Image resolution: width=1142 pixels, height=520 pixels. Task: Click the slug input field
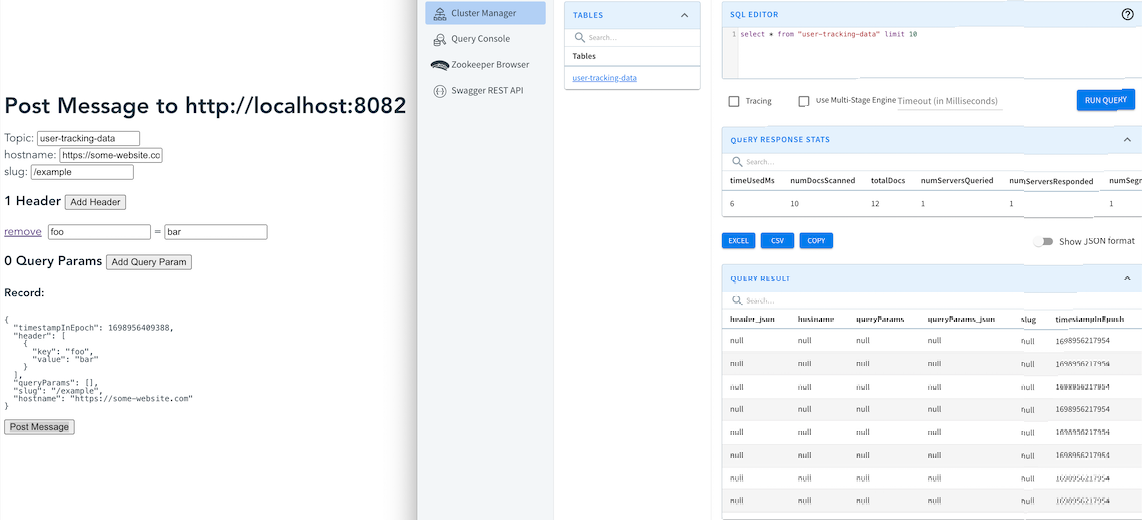point(82,172)
